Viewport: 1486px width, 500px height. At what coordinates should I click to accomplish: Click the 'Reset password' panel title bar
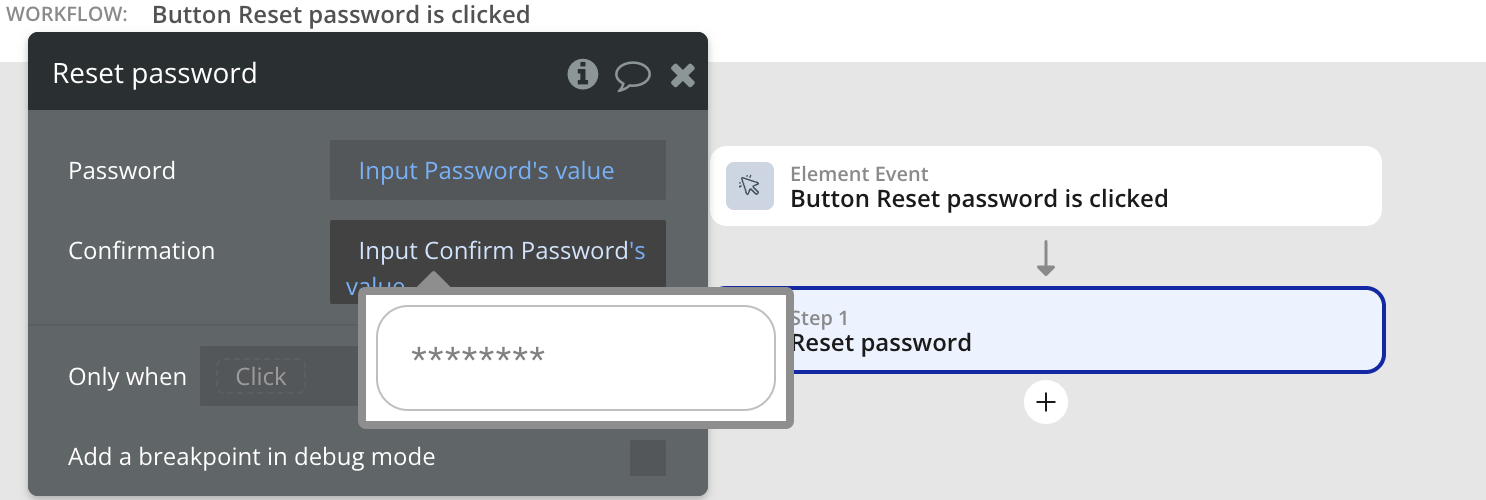coord(300,74)
